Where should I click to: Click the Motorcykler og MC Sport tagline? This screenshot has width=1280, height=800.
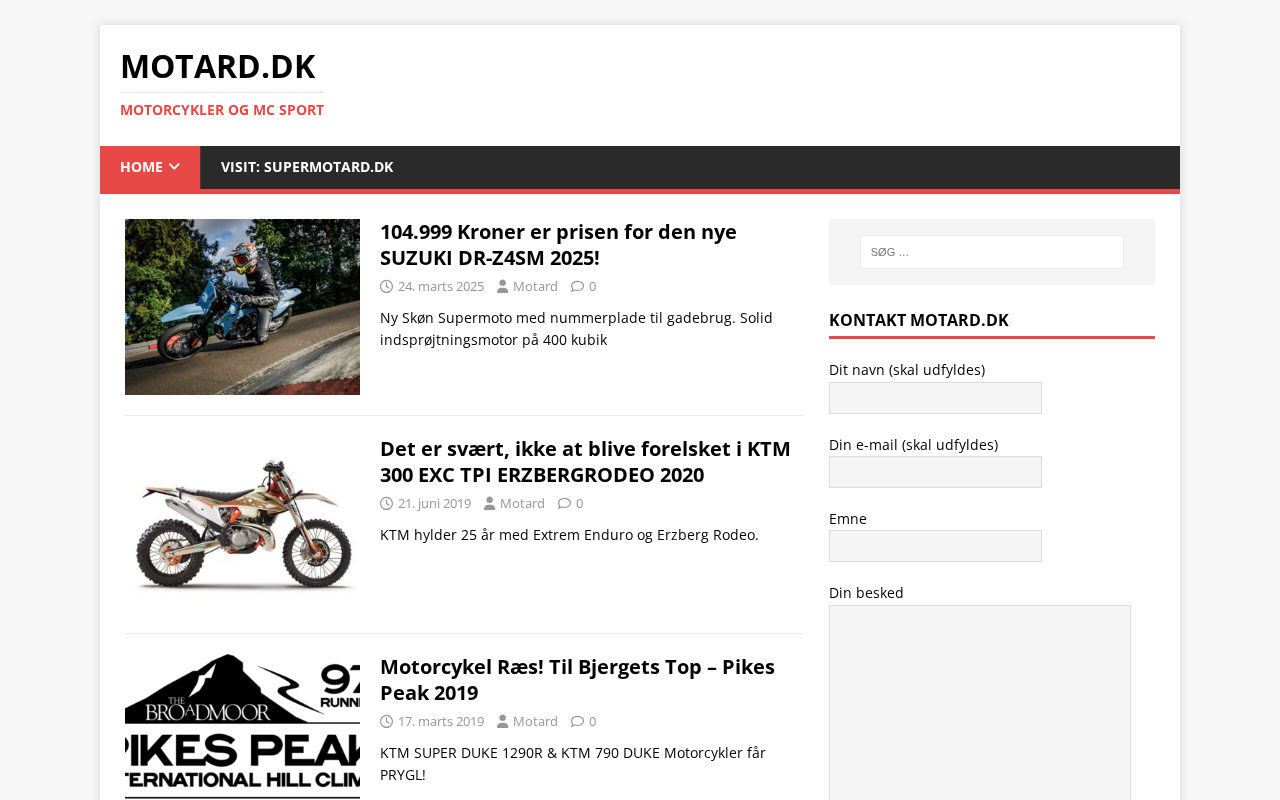(x=222, y=110)
